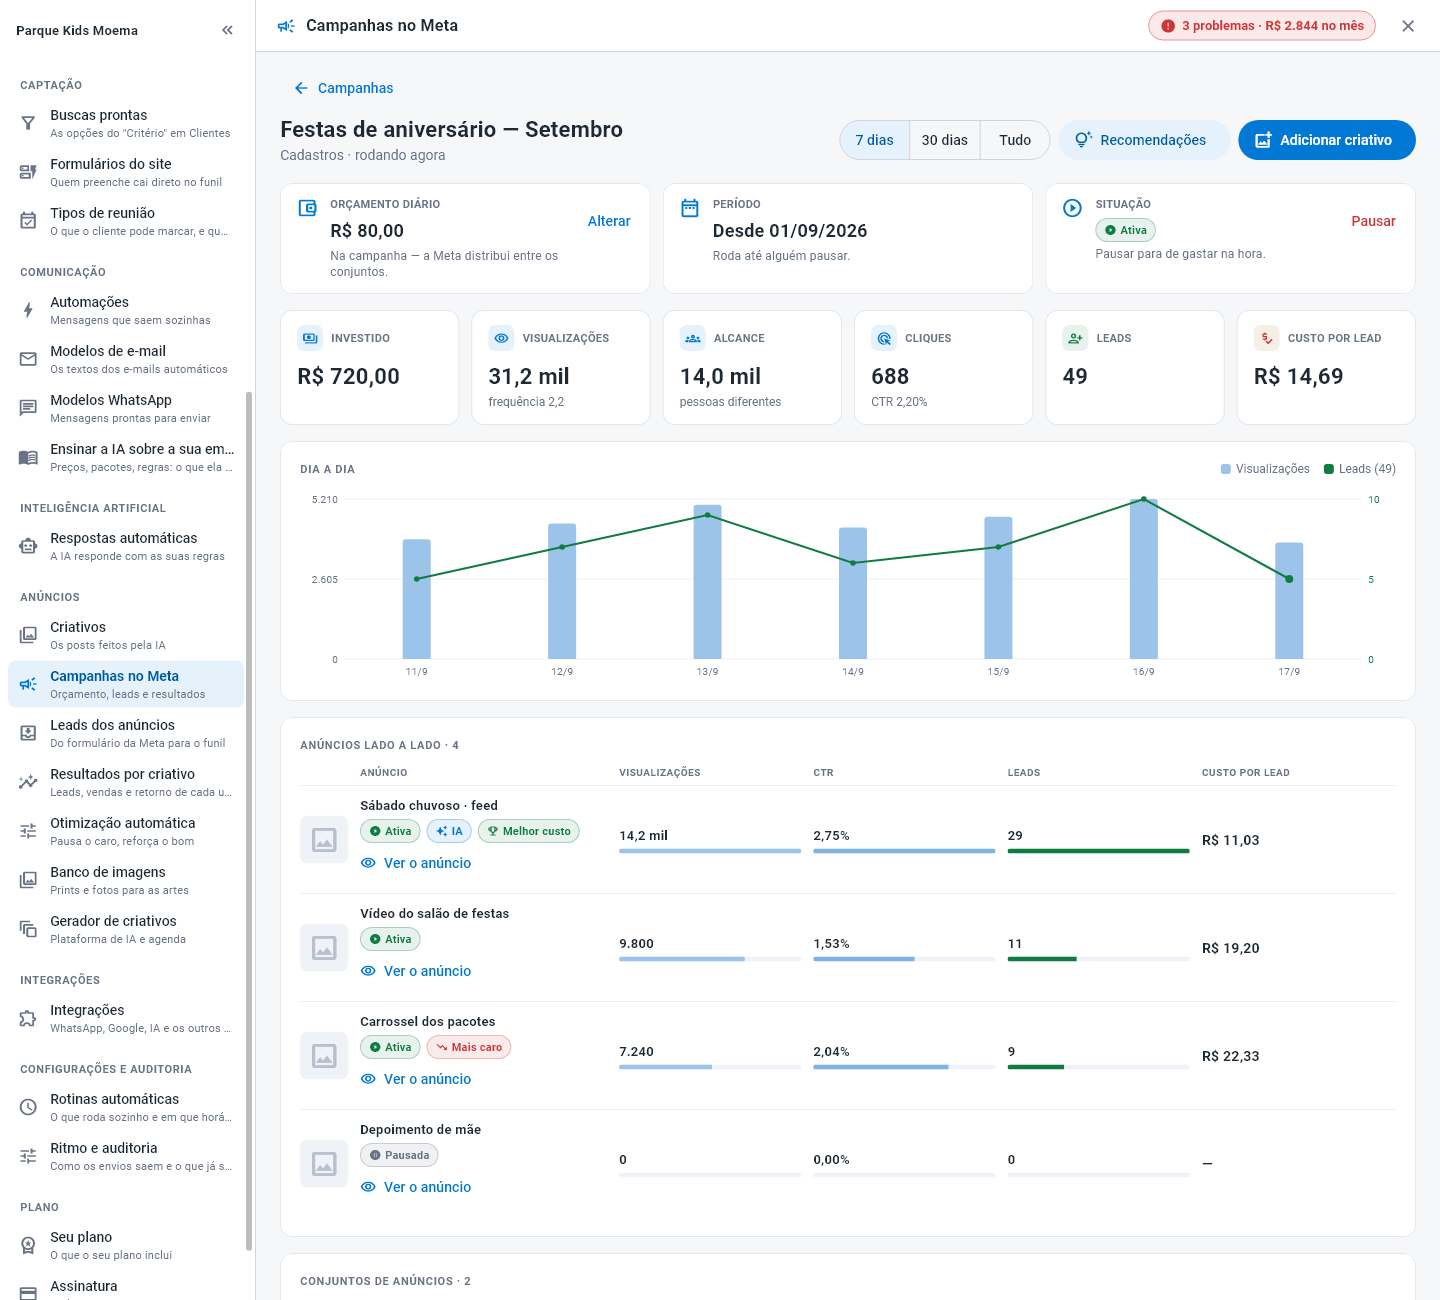Image resolution: width=1440 pixels, height=1300 pixels.
Task: Click the copy icon next to Gerador de criativos
Action: (28, 929)
